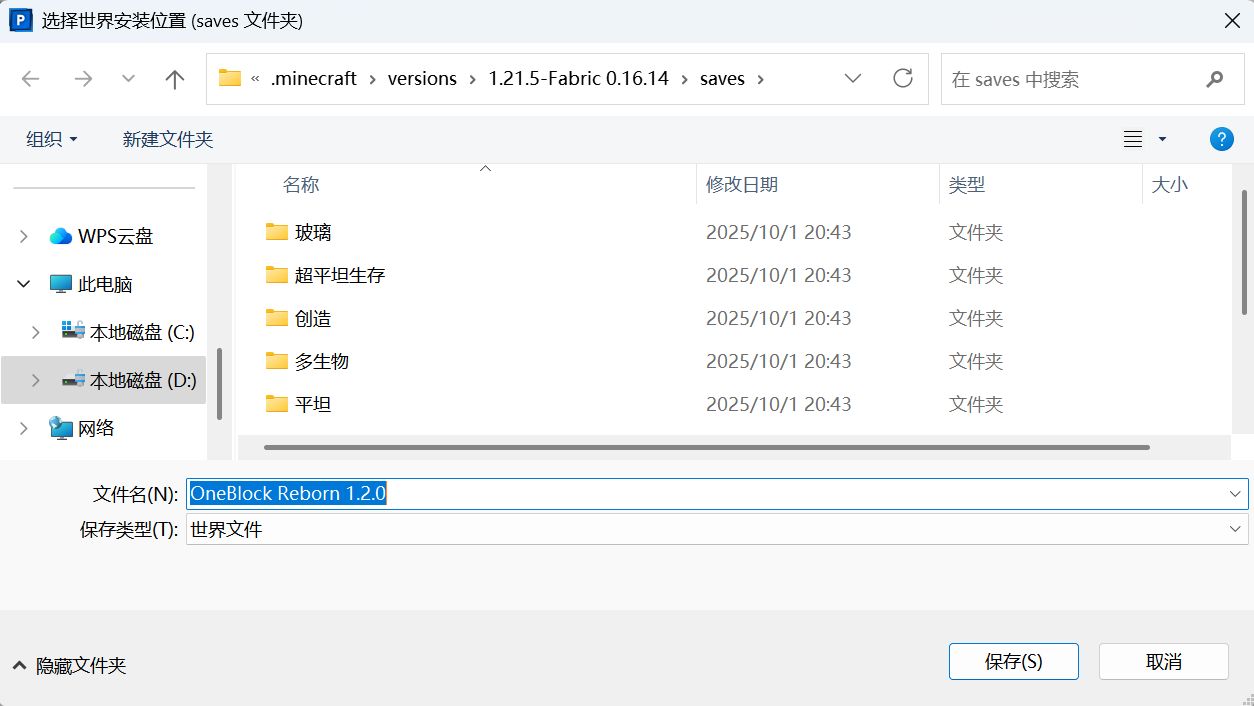This screenshot has width=1254, height=706.
Task: Navigate to 1.21.5-Fabric 0.16.14 breadcrumb
Action: [x=578, y=78]
